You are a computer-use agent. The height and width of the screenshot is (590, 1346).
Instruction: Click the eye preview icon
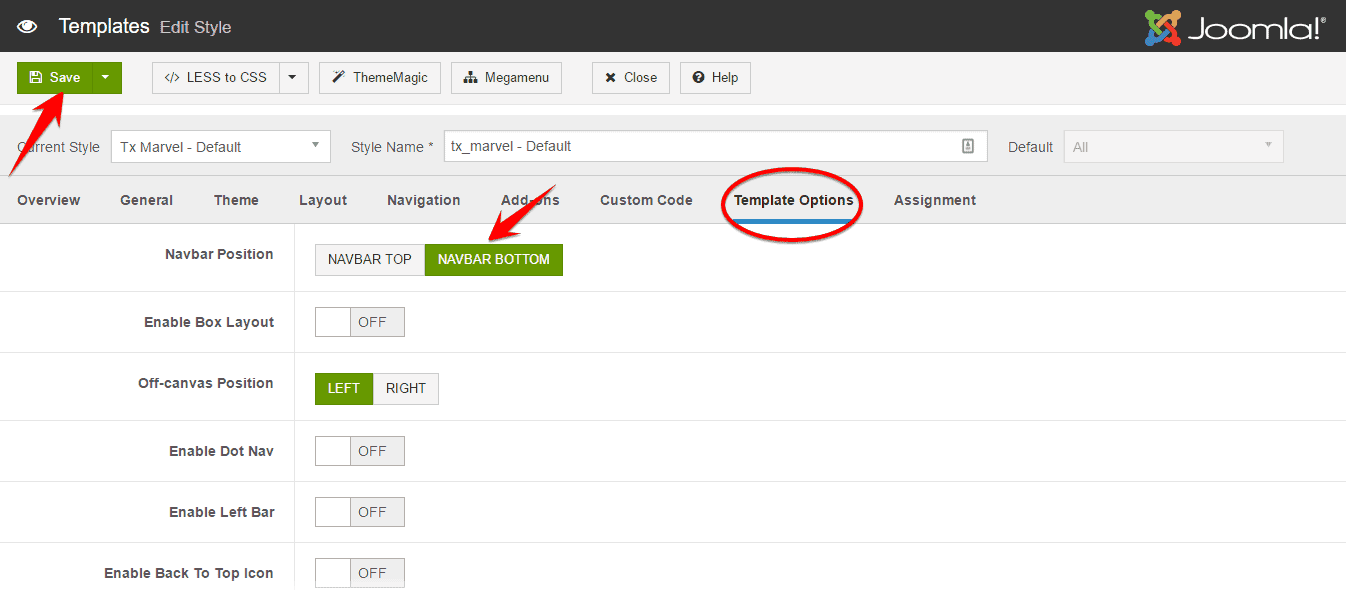[26, 26]
